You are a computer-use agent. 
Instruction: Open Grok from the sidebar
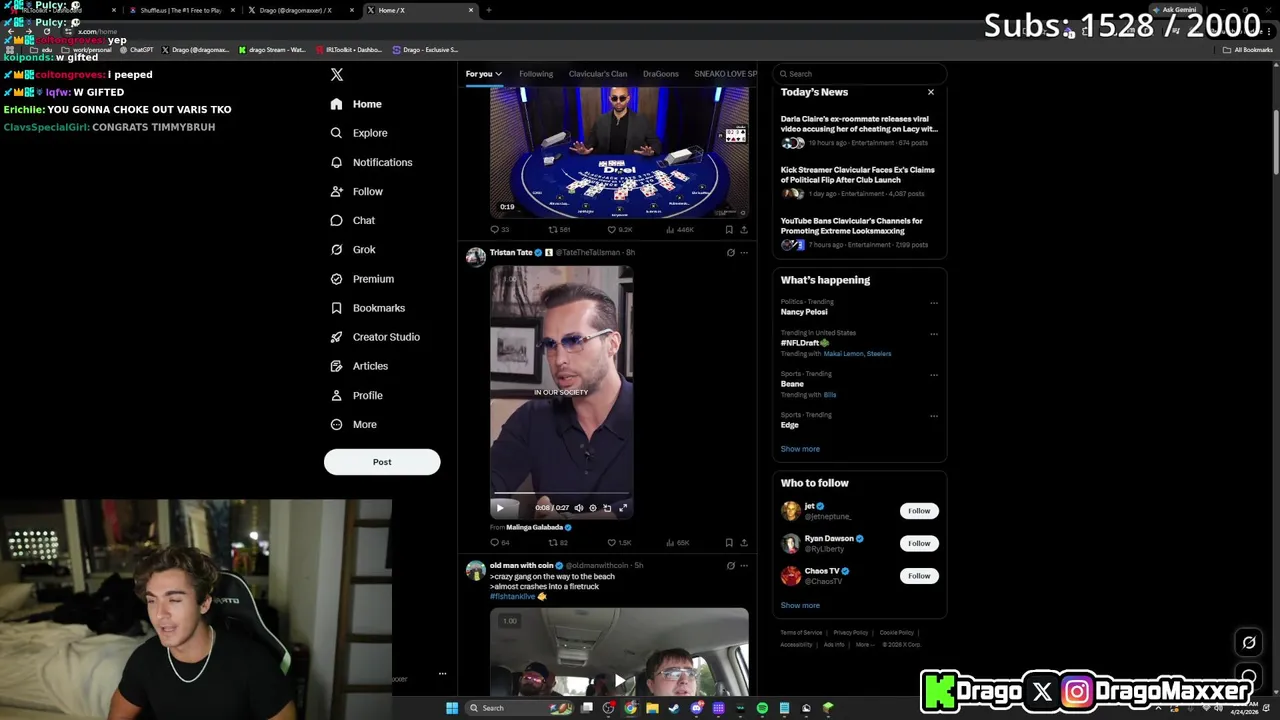pyautogui.click(x=353, y=249)
